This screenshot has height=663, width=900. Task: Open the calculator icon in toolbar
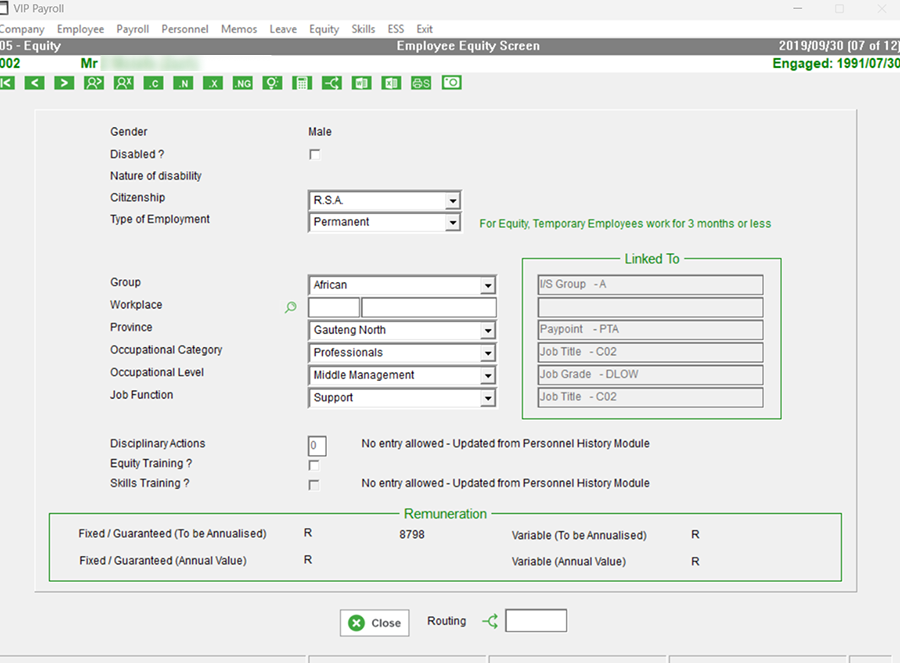point(301,83)
